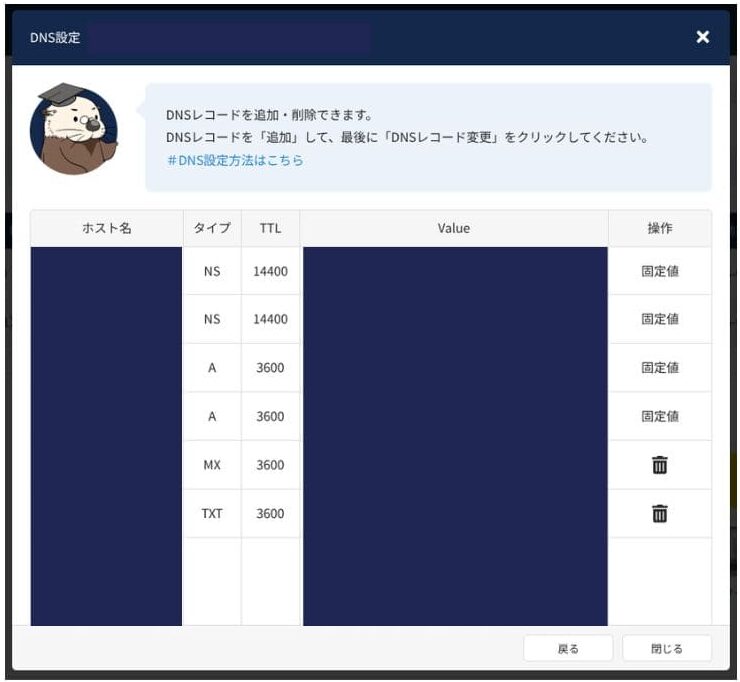Click the redacted Value cell of the MX row
740x682 pixels.
[454, 465]
